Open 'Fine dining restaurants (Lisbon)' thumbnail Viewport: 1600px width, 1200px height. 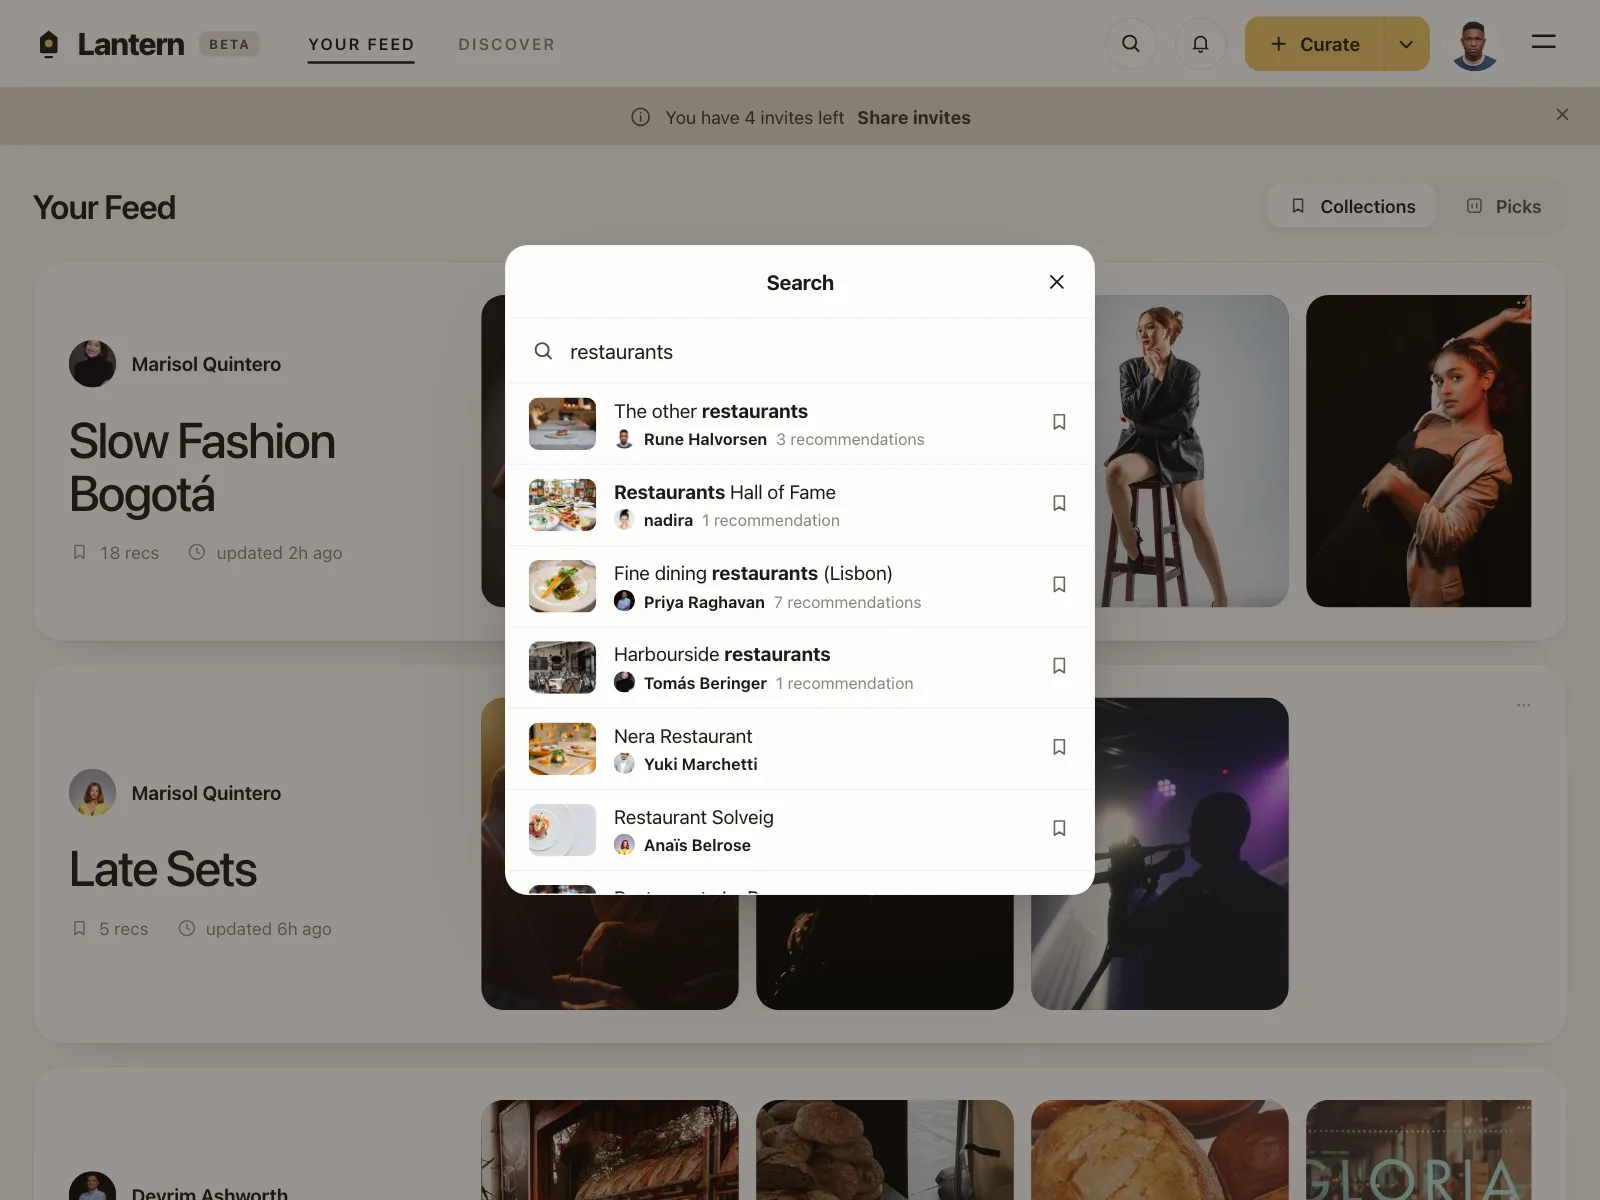[x=562, y=586]
